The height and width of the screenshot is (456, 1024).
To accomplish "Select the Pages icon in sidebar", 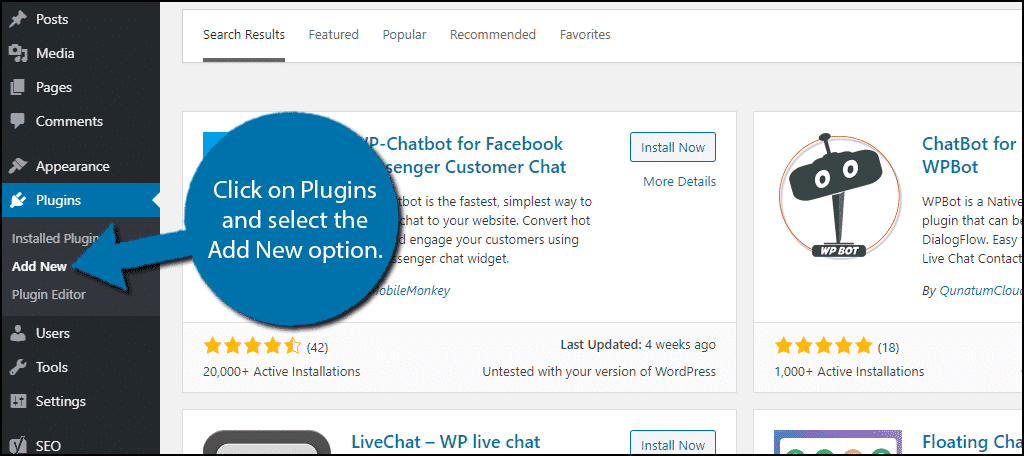I will (18, 88).
